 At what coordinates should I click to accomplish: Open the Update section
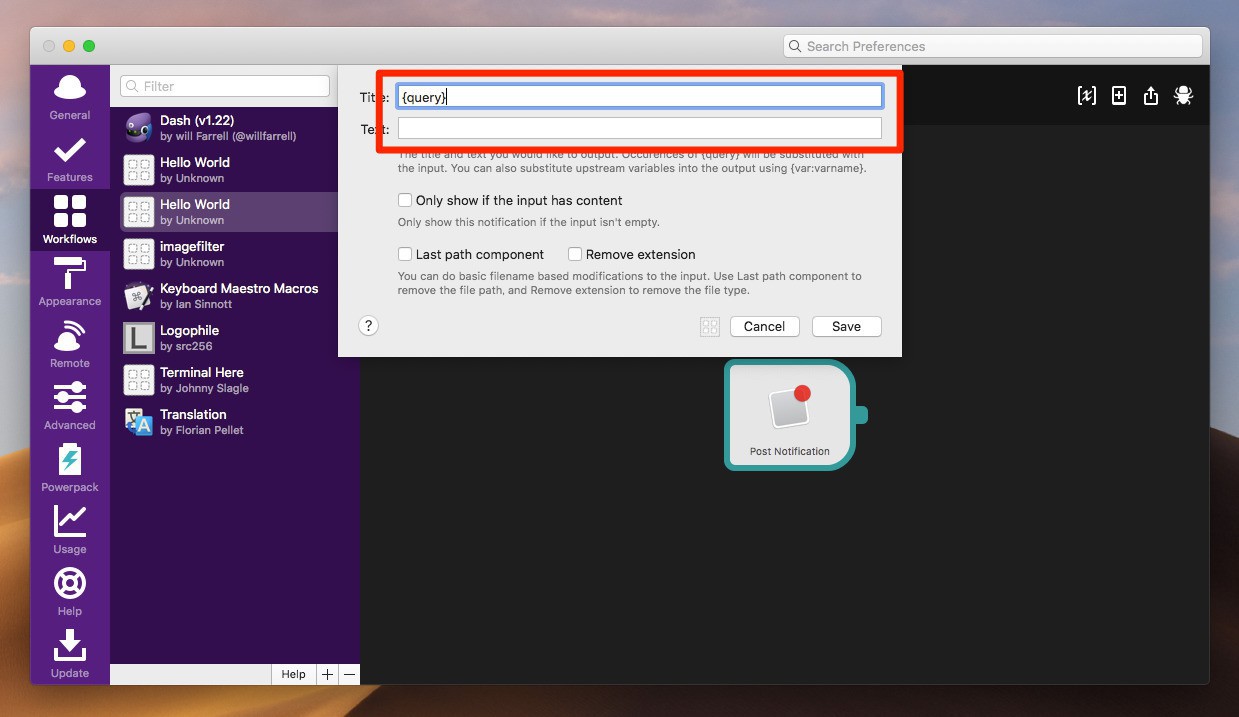point(70,655)
